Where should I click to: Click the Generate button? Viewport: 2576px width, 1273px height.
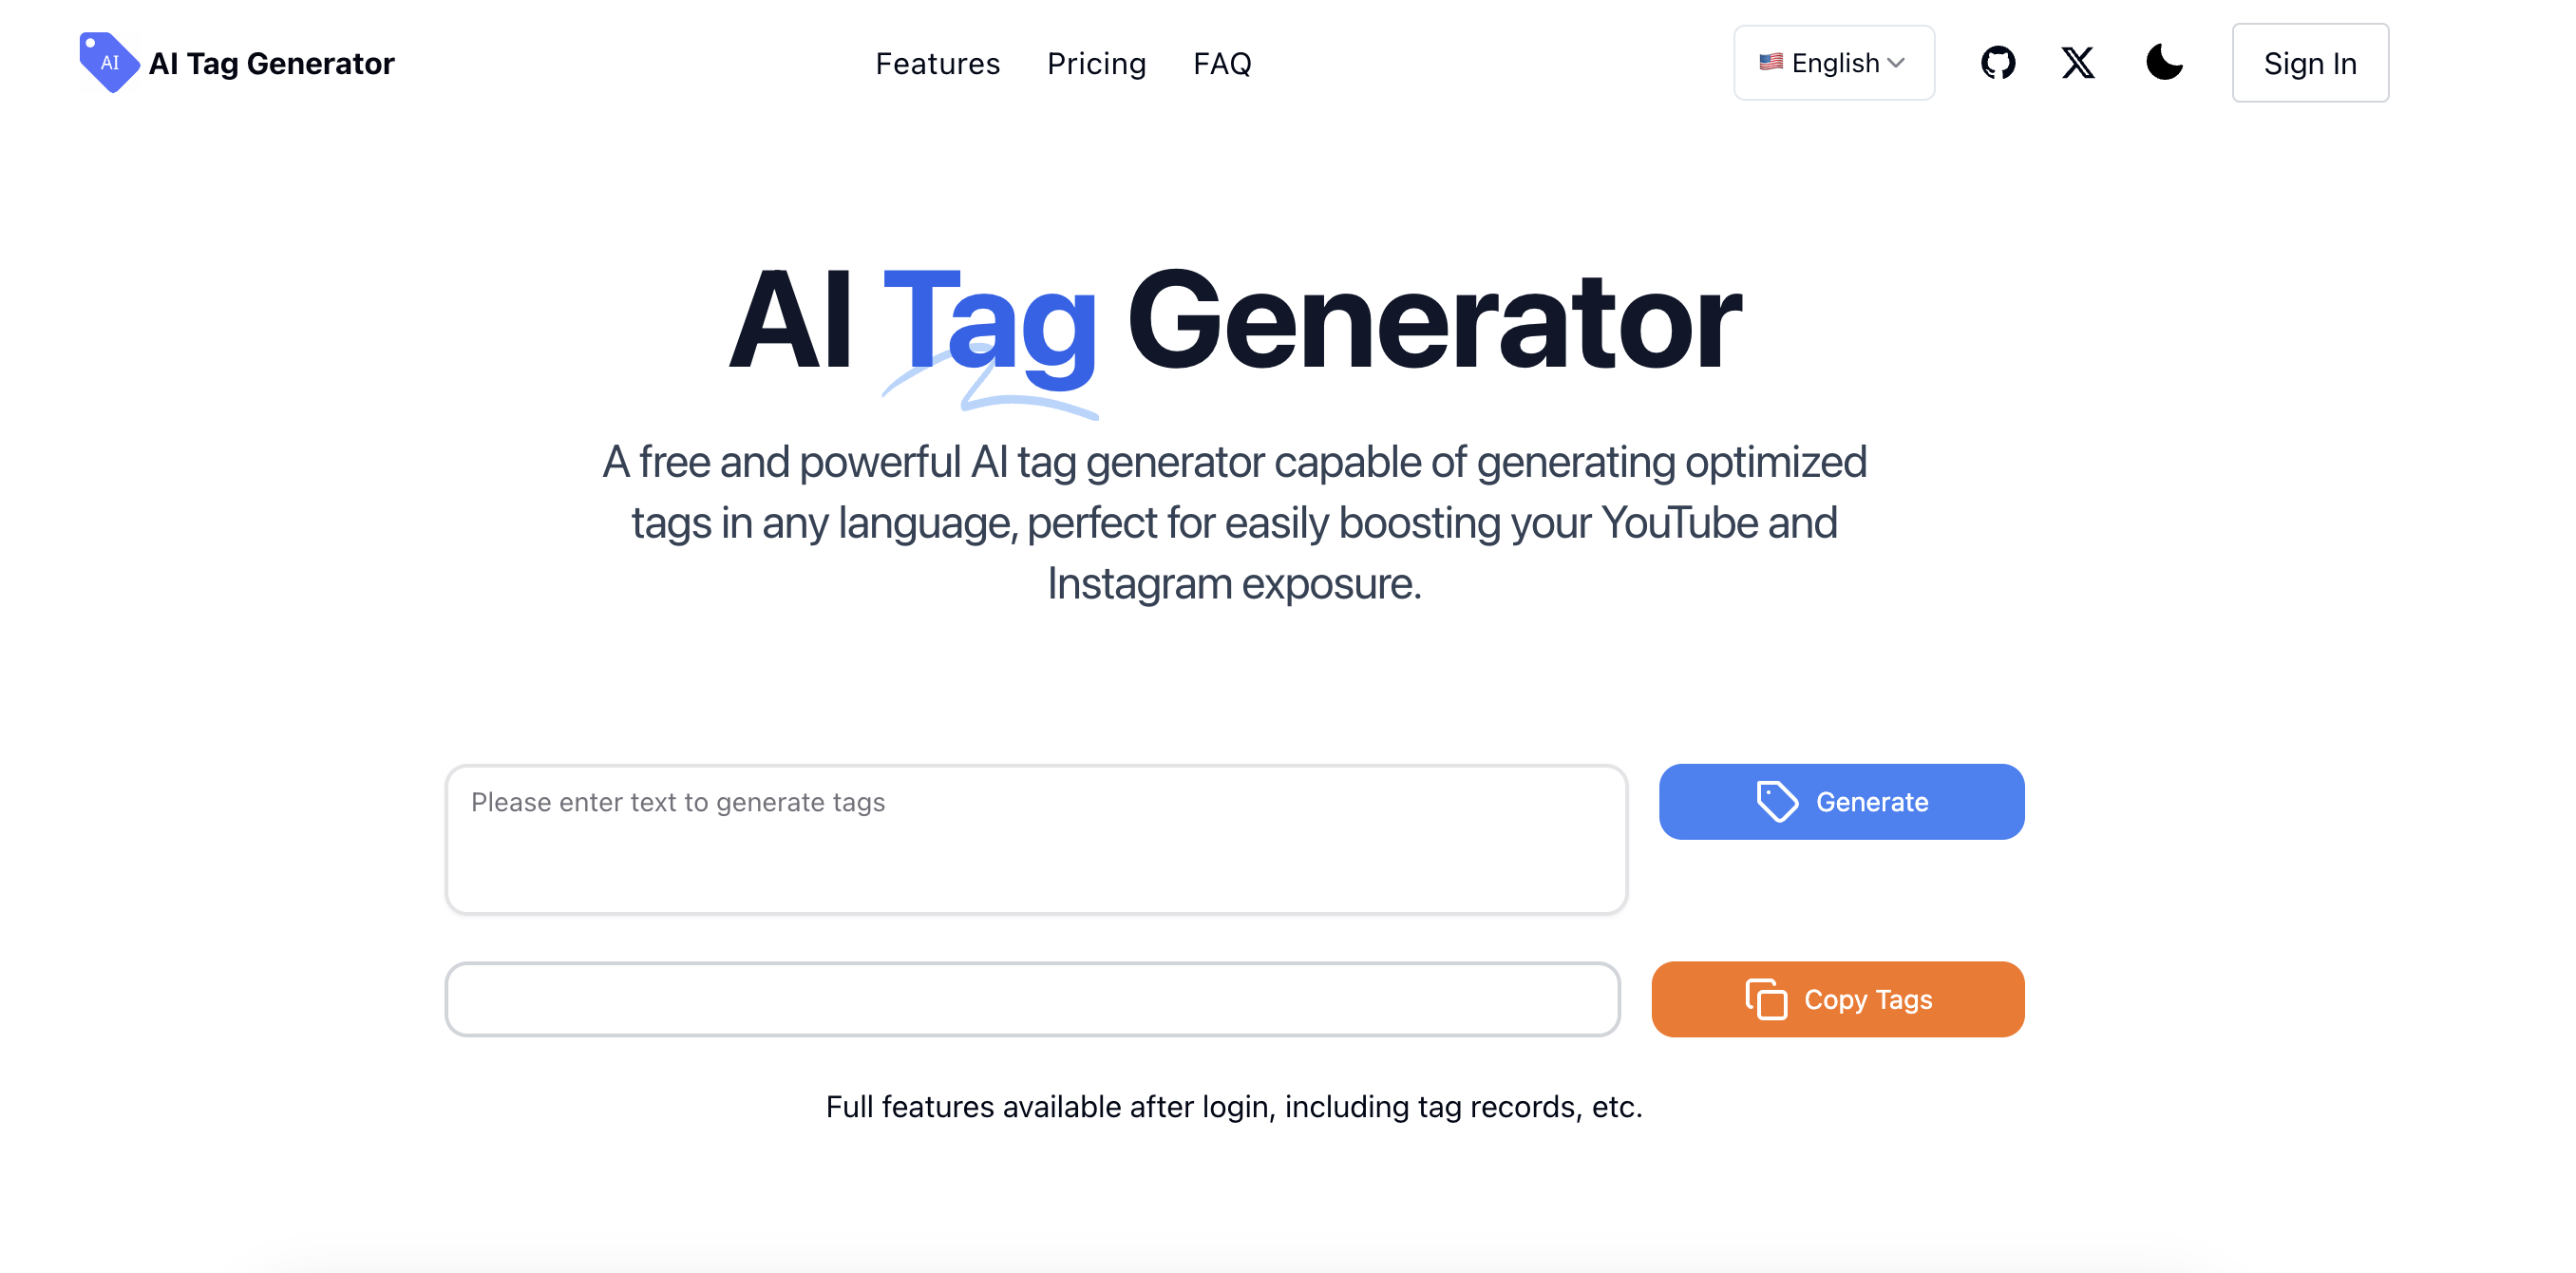pyautogui.click(x=1842, y=800)
